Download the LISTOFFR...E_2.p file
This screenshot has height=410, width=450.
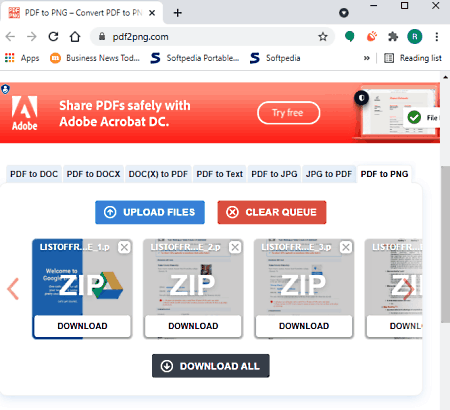193,326
